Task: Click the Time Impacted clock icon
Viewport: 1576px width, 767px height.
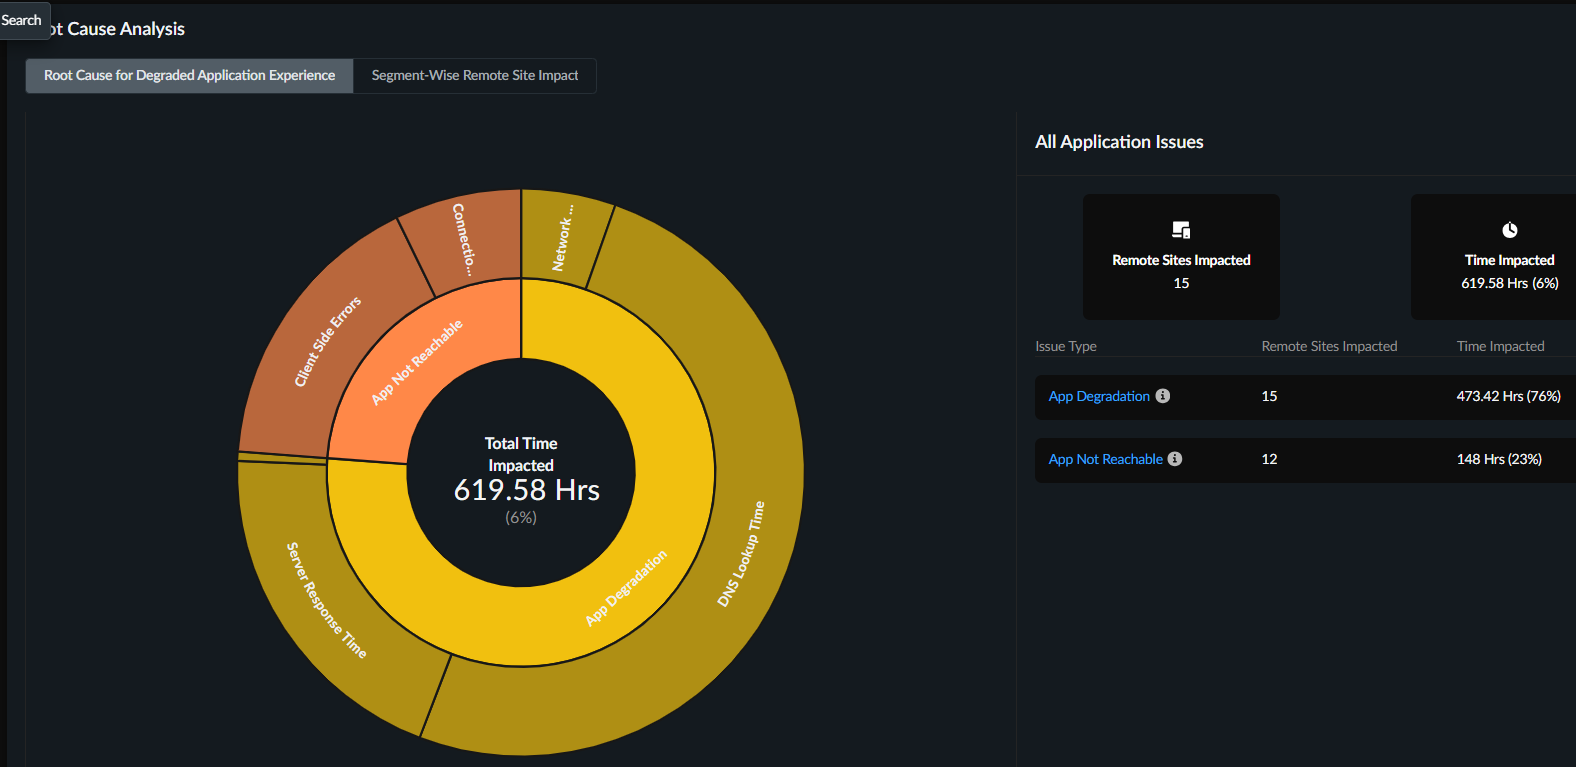Action: [x=1510, y=230]
